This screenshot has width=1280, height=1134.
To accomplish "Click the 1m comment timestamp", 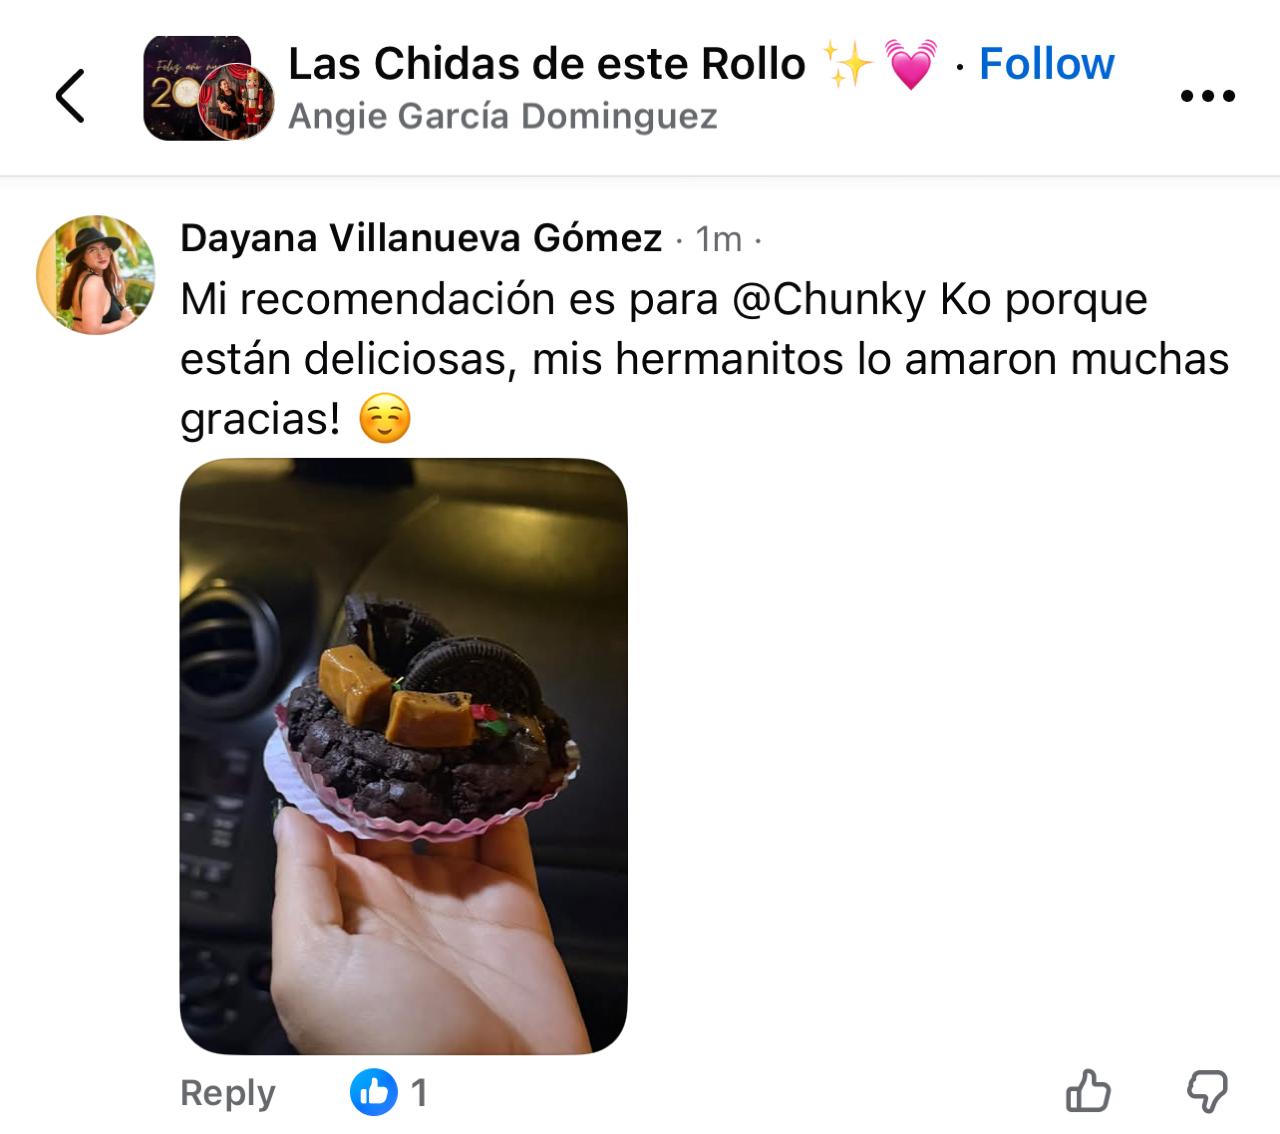I will (719, 239).
